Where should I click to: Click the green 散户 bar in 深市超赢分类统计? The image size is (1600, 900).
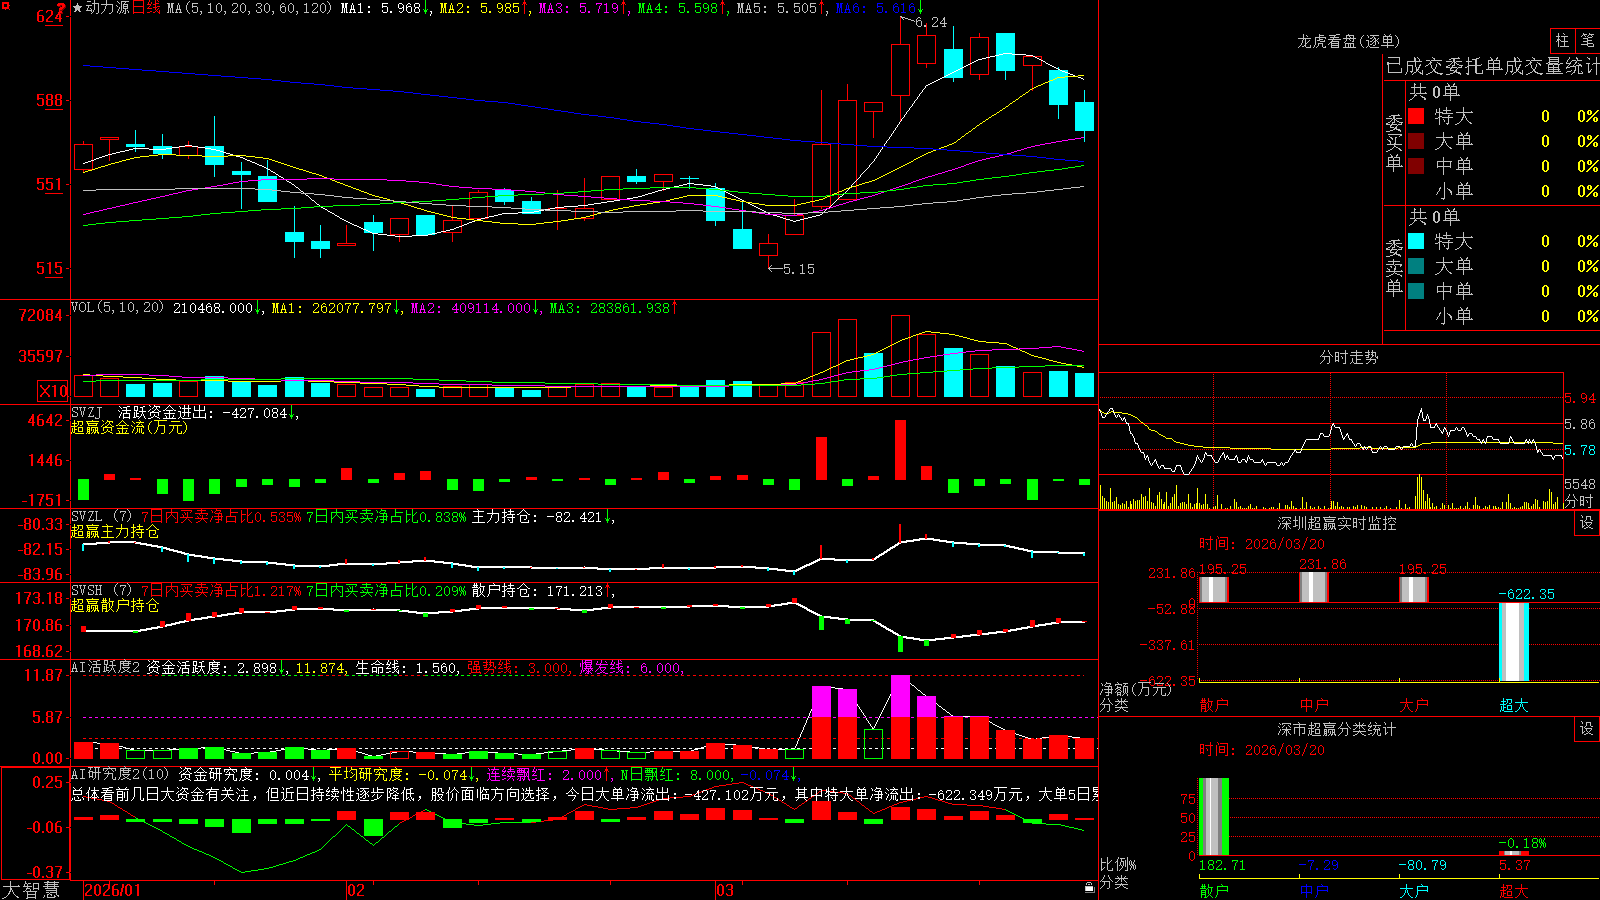point(1214,816)
